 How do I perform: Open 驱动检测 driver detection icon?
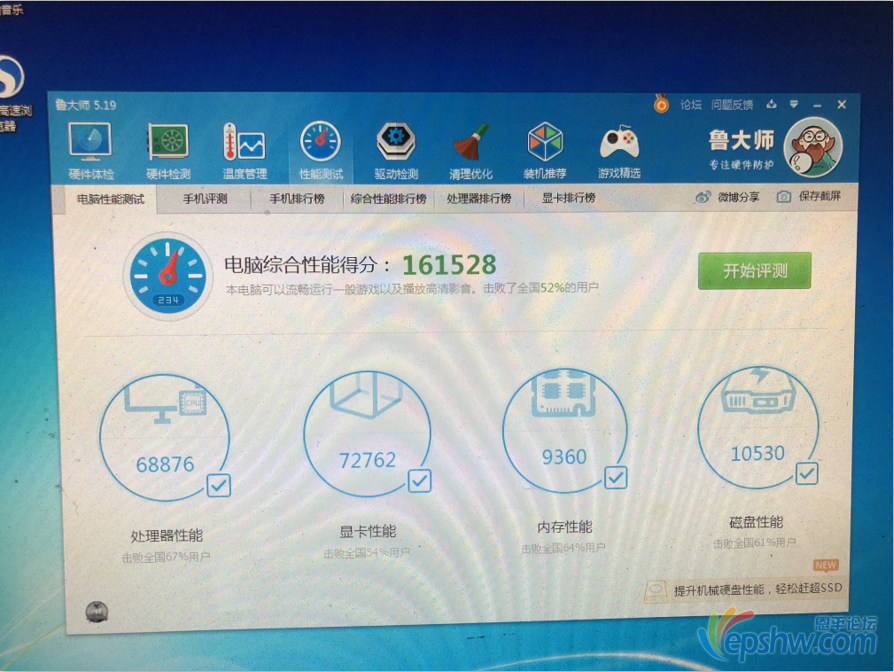[396, 141]
